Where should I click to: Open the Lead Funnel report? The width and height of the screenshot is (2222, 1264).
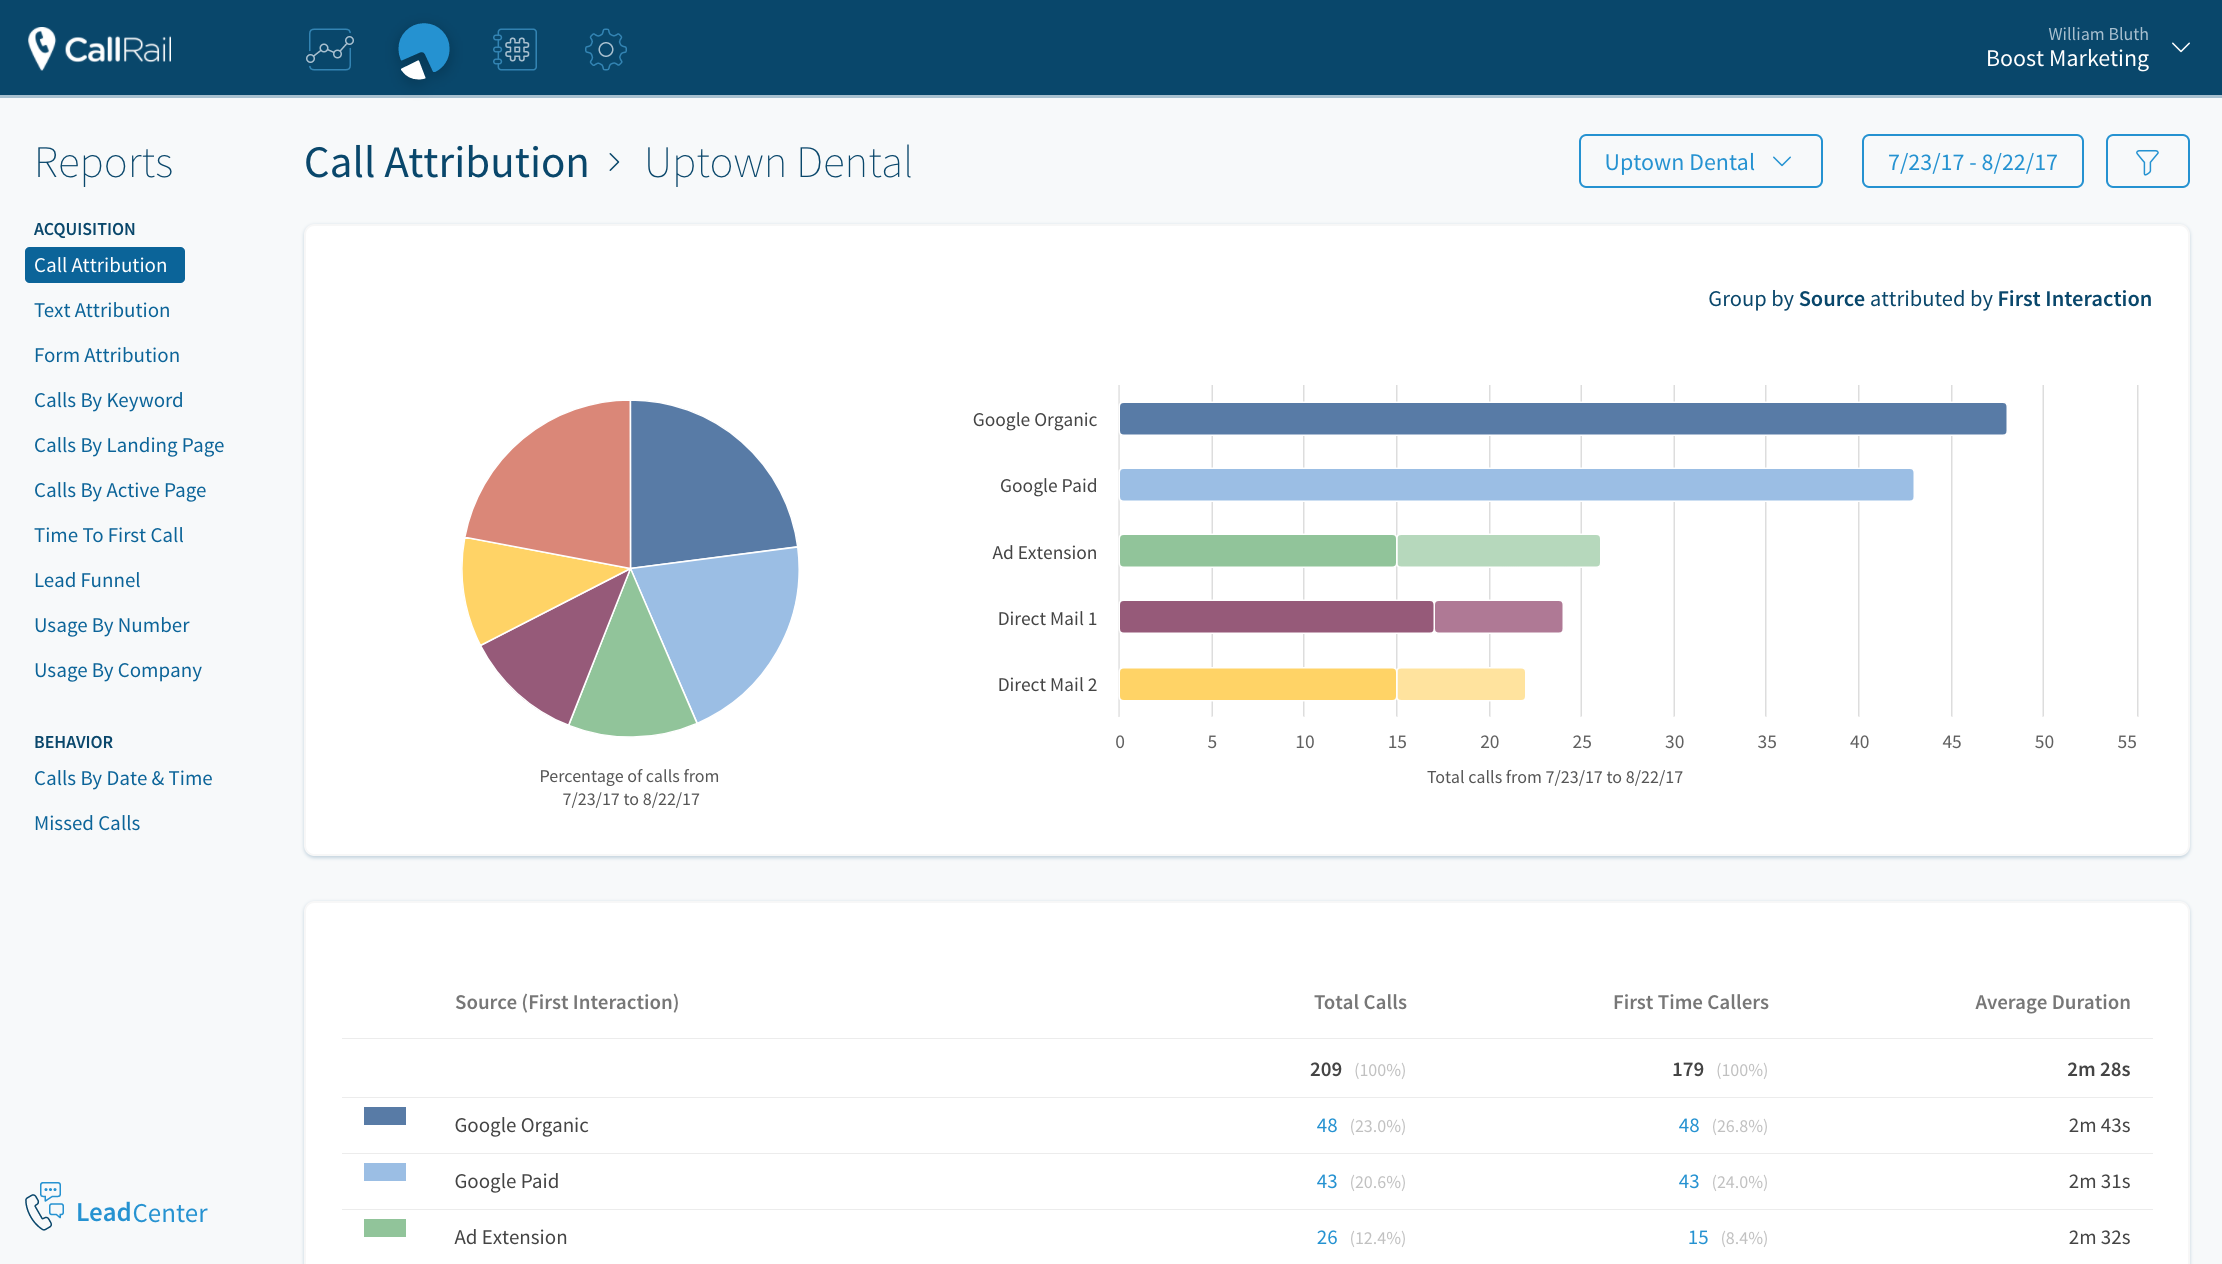pos(87,580)
